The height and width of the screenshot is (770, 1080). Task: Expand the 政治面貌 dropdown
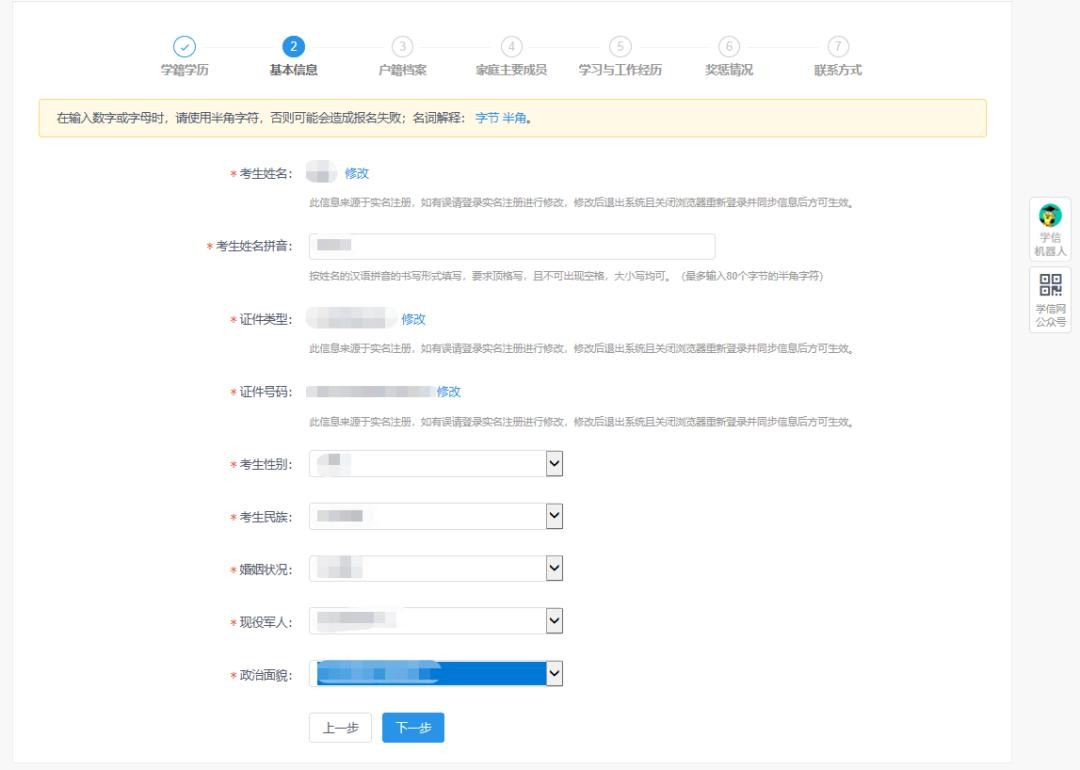[554, 674]
